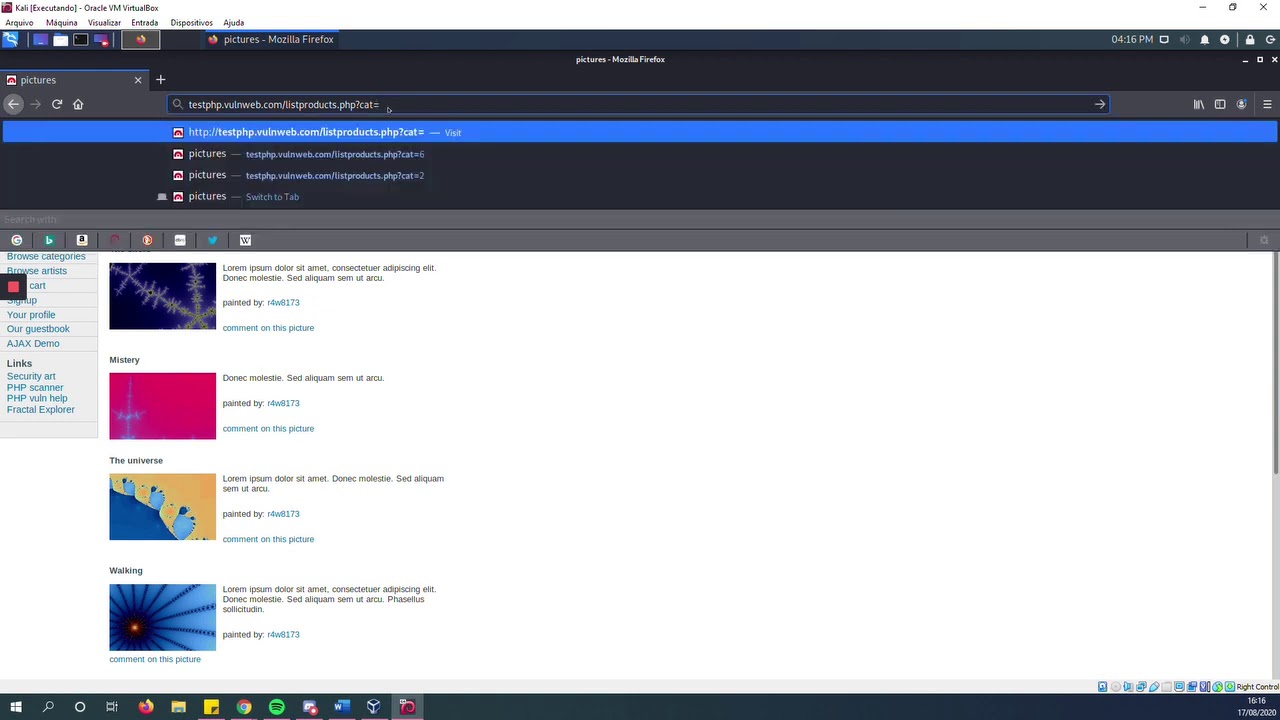Screen dimensions: 1280x720
Task: Visit highlighted listproducts.php?cat= suggestion
Action: pyautogui.click(x=640, y=132)
